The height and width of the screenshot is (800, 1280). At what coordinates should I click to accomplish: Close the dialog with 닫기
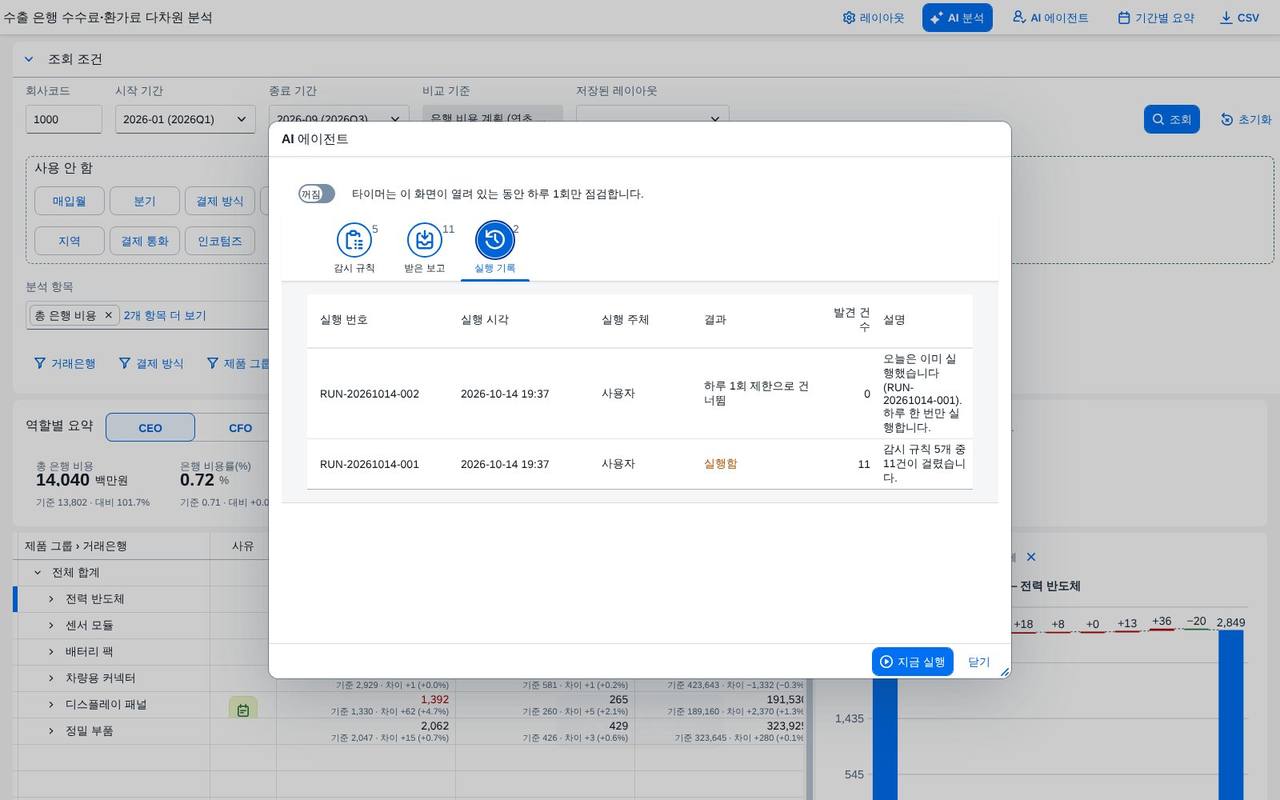tap(978, 662)
